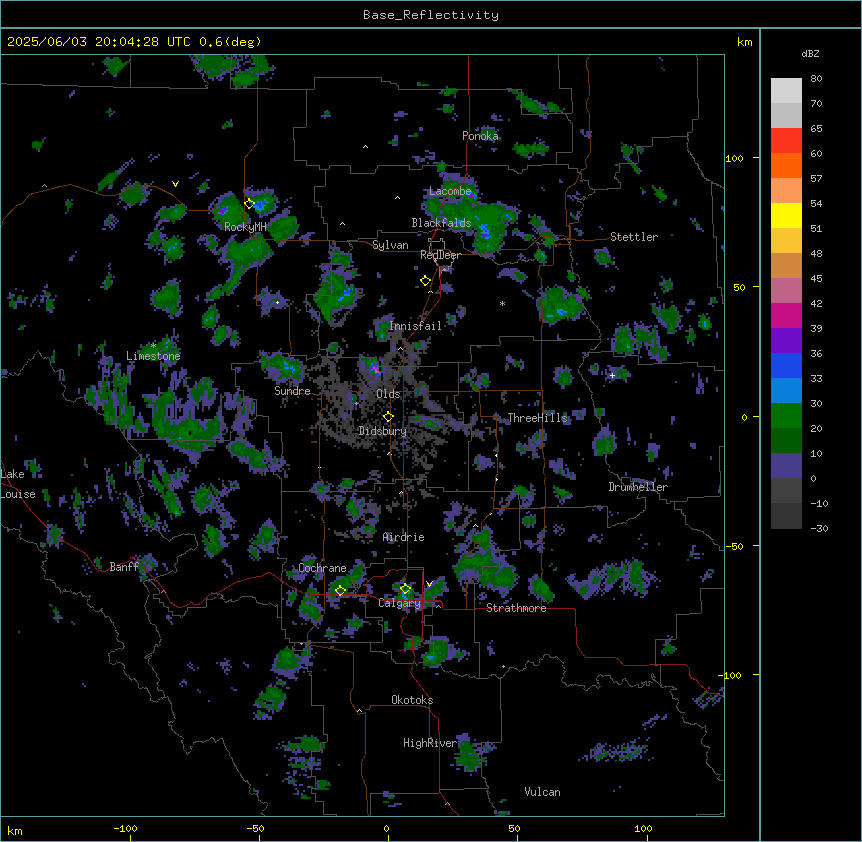Click the Calgary city label

[399, 603]
